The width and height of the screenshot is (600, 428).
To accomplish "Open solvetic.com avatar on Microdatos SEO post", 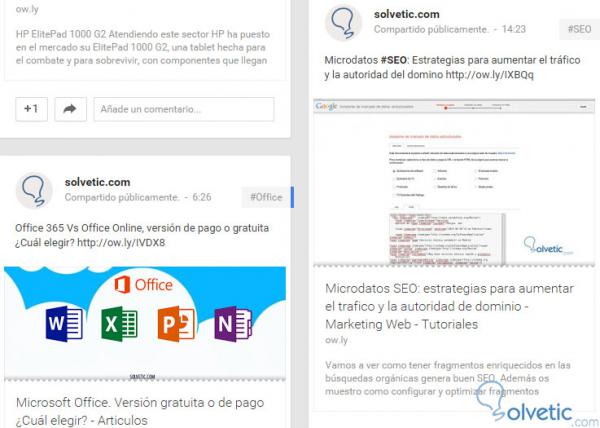I will (343, 23).
